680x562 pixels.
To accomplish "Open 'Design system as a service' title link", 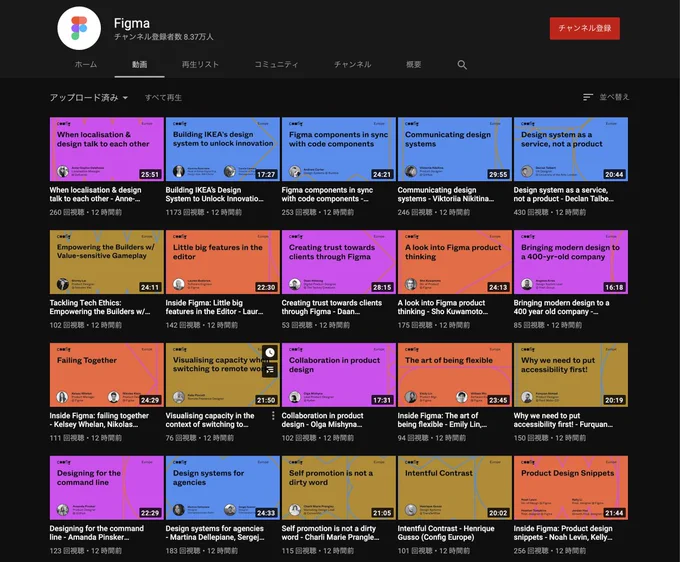I will 563,194.
